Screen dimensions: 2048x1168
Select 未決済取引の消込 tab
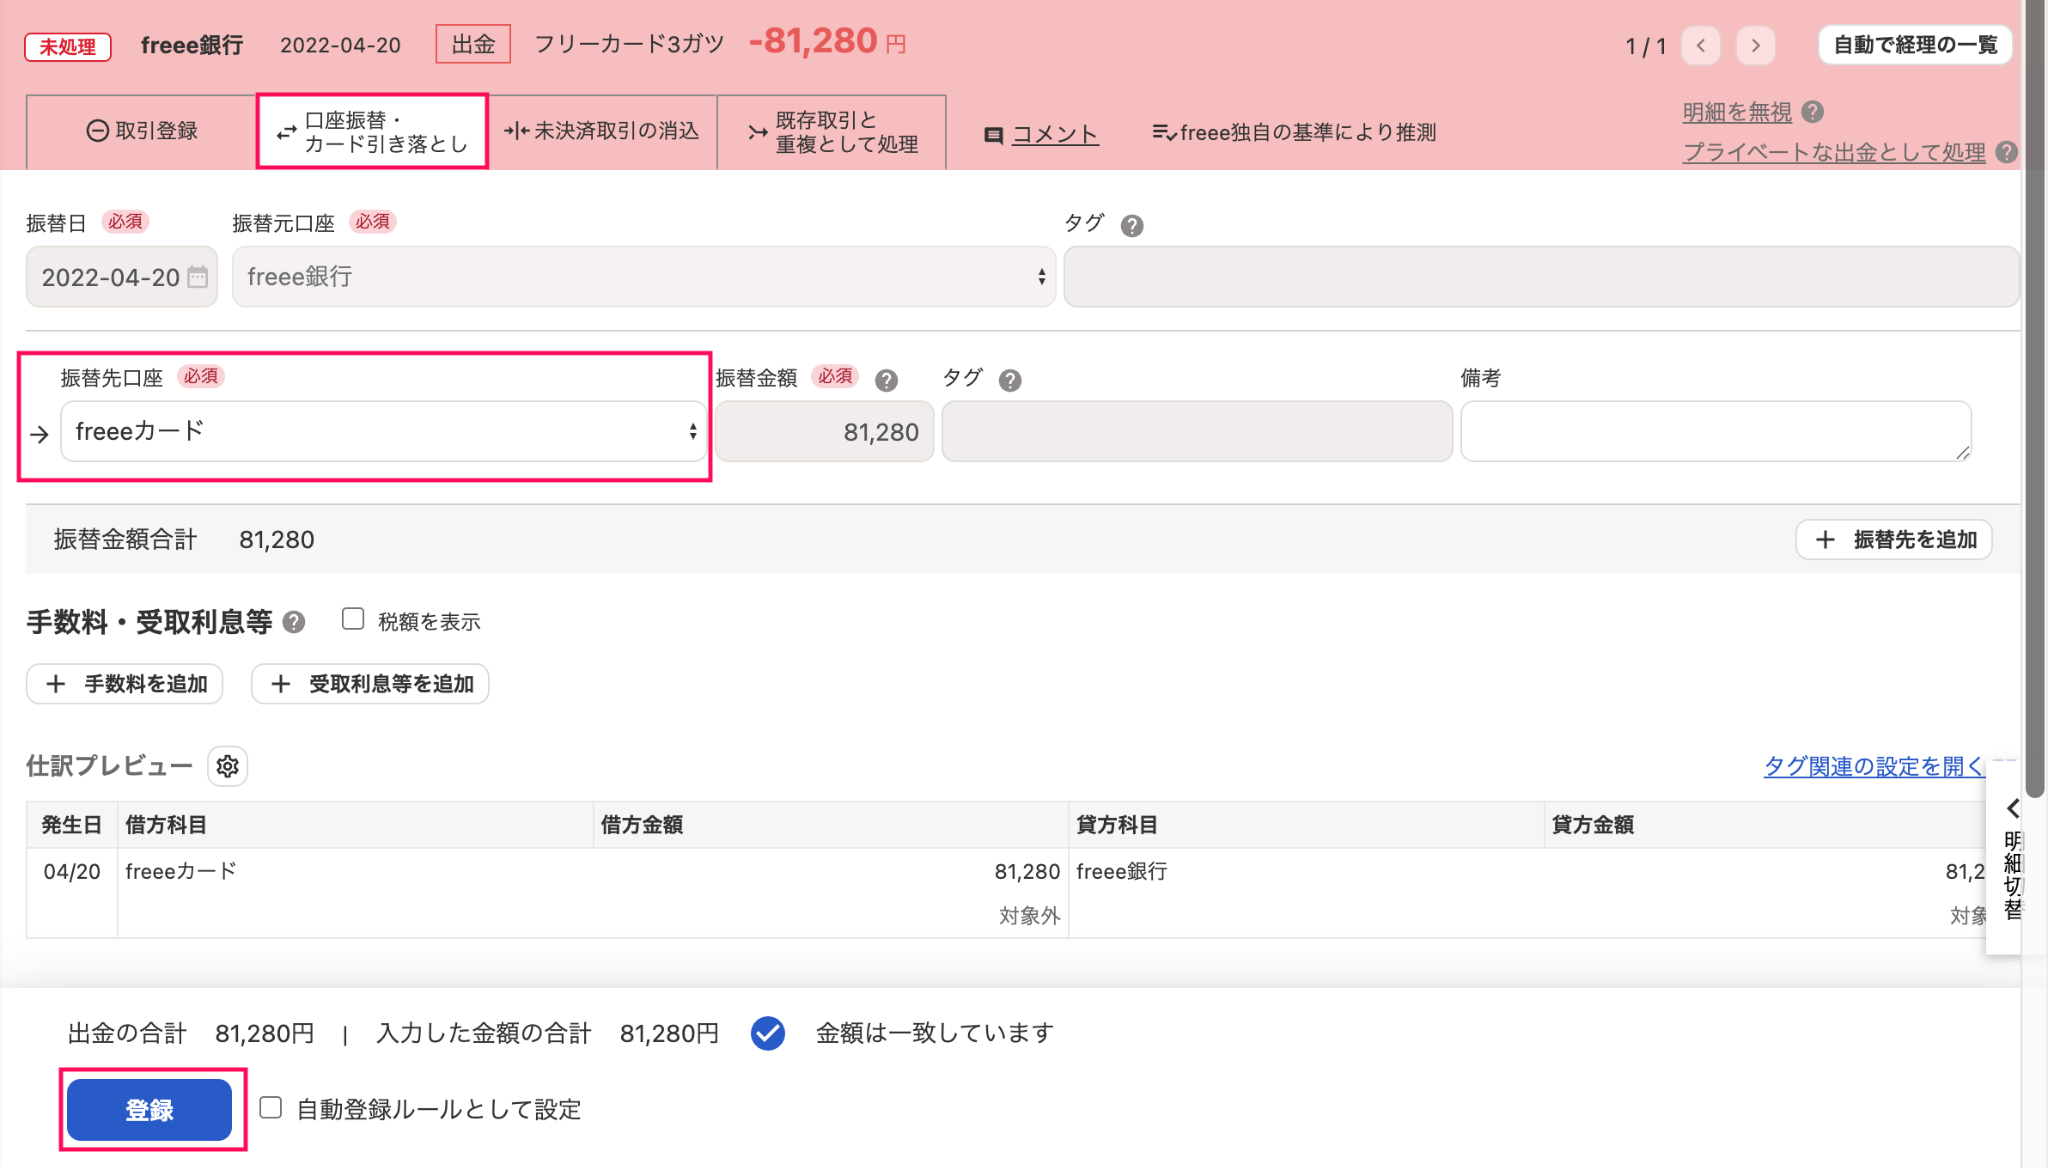click(602, 131)
